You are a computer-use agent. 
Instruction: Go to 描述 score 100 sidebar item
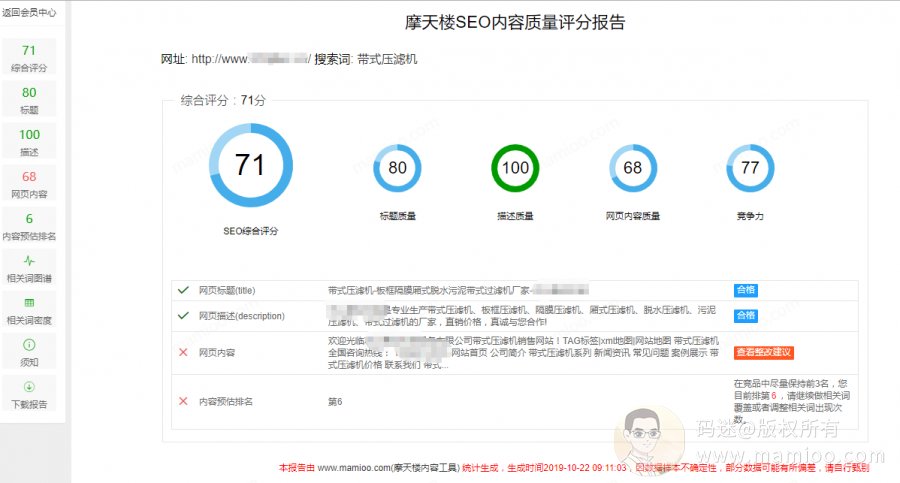(x=29, y=142)
